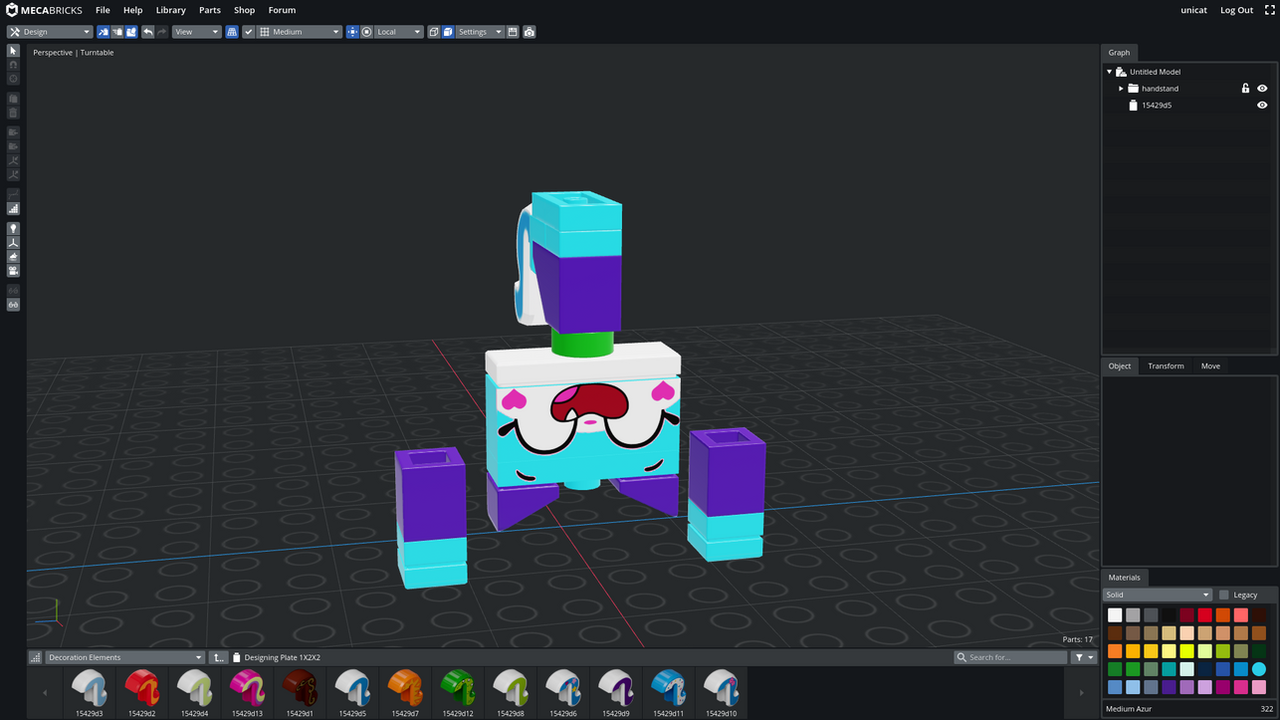Open the File menu
Screen dimensions: 1280x720
pos(103,10)
